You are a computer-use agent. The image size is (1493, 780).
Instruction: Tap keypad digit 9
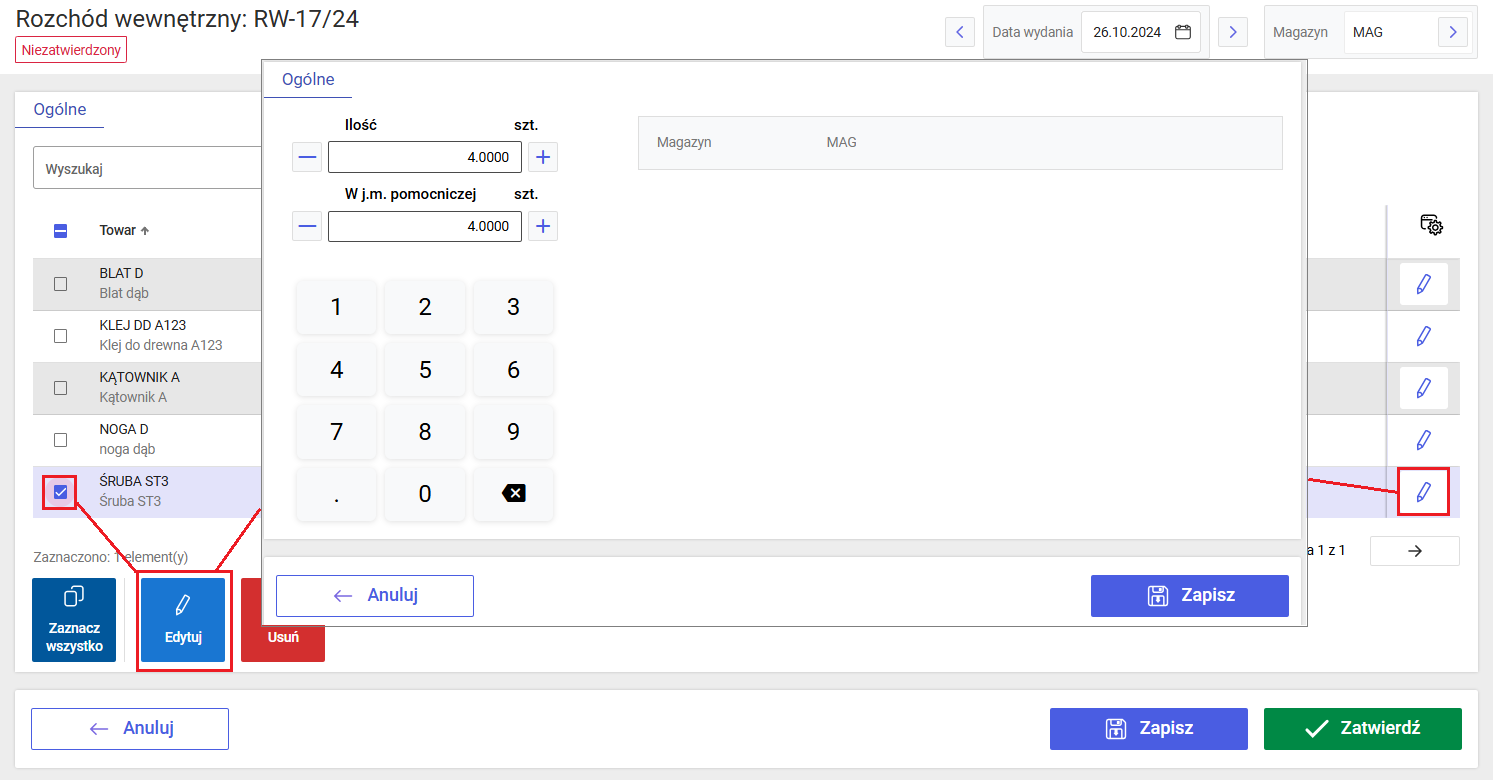tap(513, 432)
